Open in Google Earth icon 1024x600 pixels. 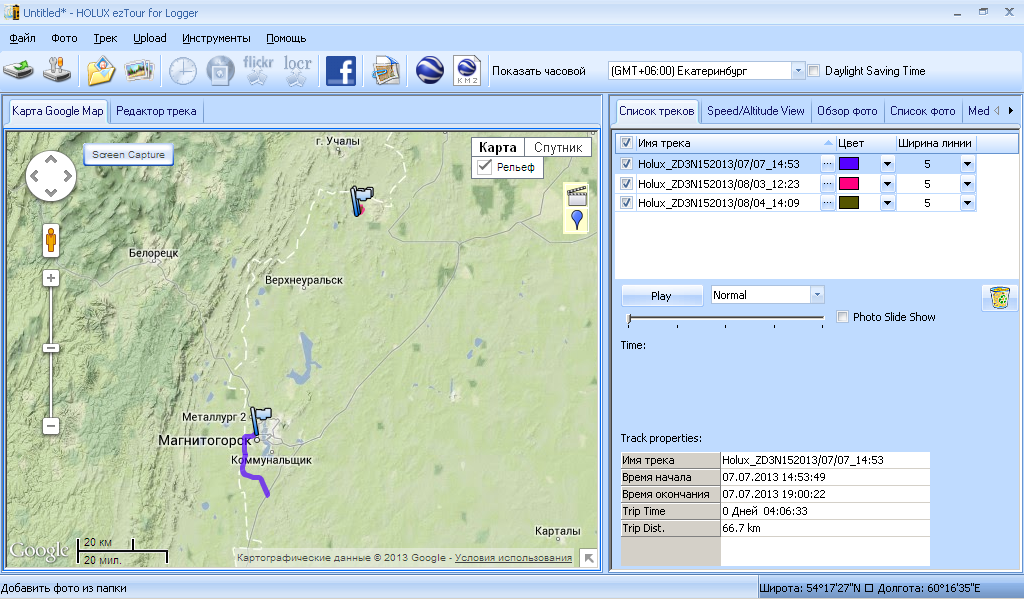[x=430, y=71]
